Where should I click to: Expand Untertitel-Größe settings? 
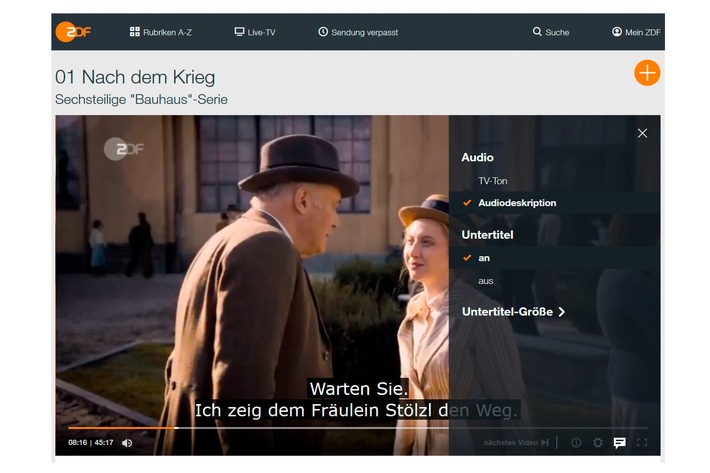(x=513, y=312)
